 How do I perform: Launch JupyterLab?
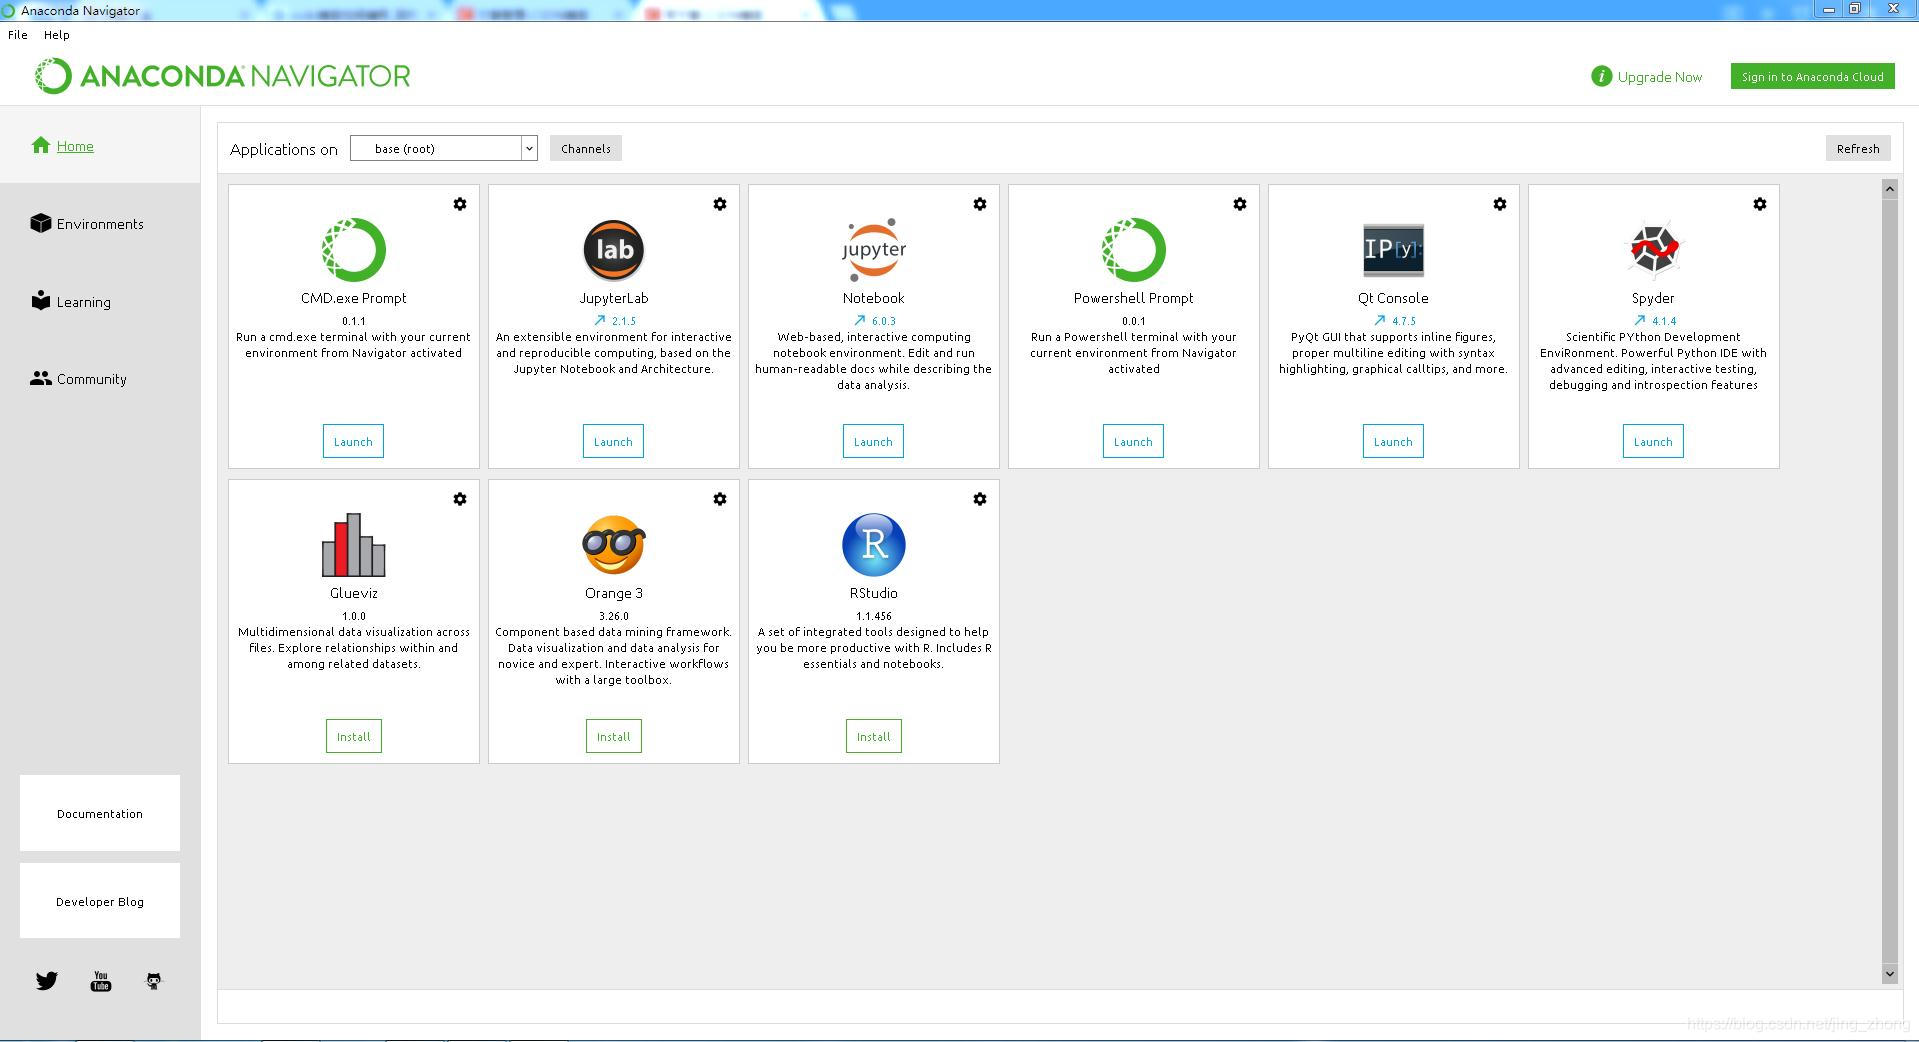click(x=613, y=441)
